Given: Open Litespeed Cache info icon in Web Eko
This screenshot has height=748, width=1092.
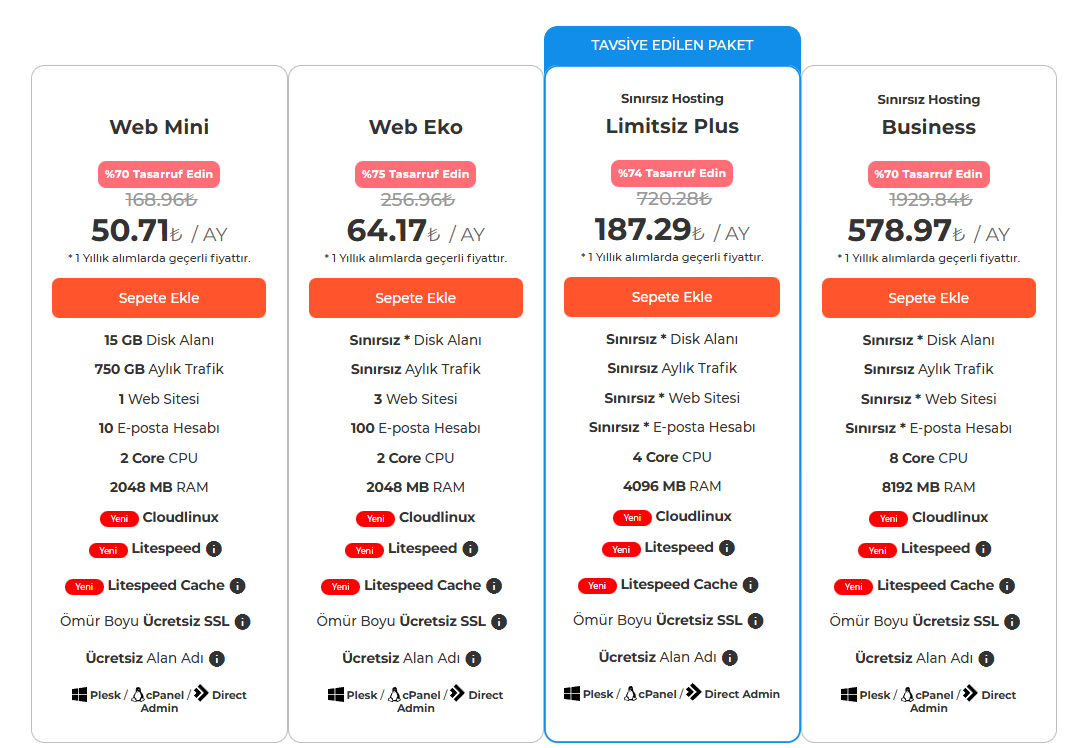Looking at the screenshot, I should point(494,586).
